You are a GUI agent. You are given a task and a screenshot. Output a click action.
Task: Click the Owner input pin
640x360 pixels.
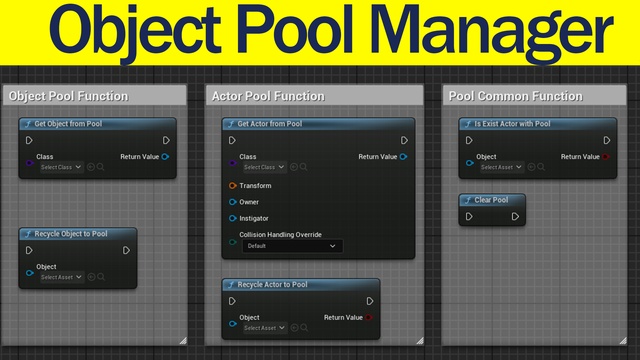point(233,202)
